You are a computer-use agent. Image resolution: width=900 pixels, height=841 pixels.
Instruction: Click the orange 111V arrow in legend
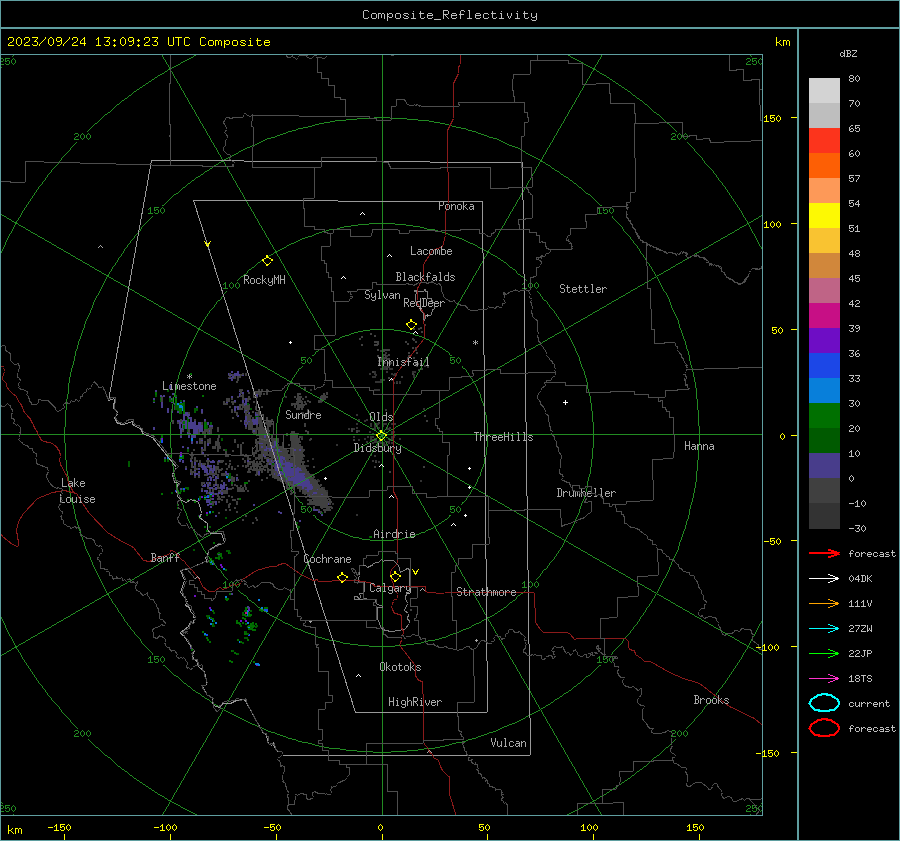[824, 603]
